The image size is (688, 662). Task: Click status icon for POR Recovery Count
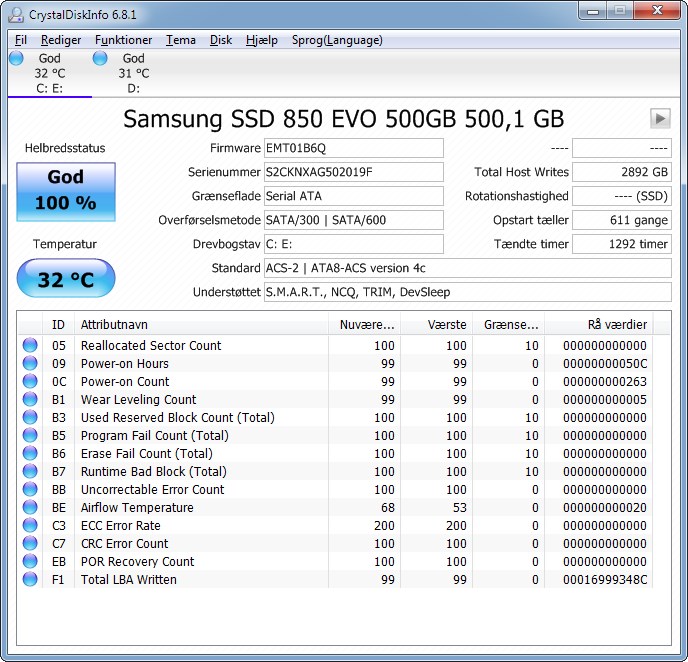(30, 561)
